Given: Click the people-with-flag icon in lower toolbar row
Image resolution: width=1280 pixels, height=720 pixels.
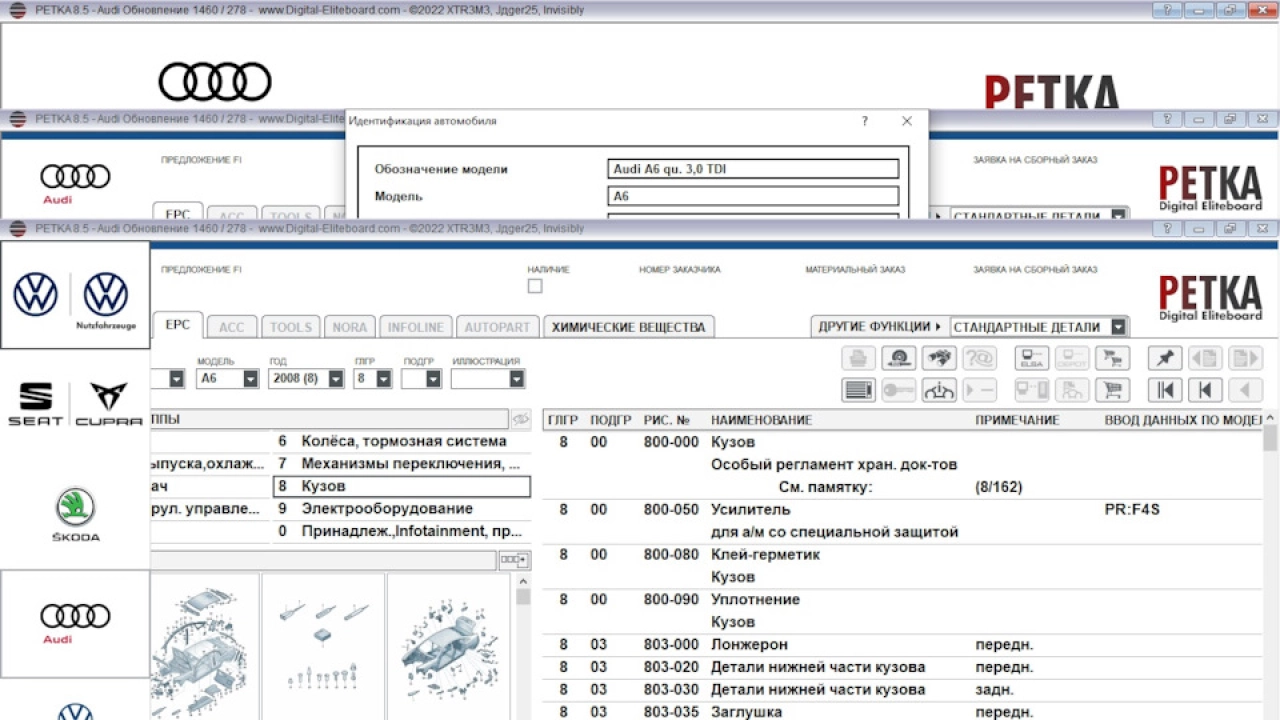Looking at the screenshot, I should [1072, 390].
